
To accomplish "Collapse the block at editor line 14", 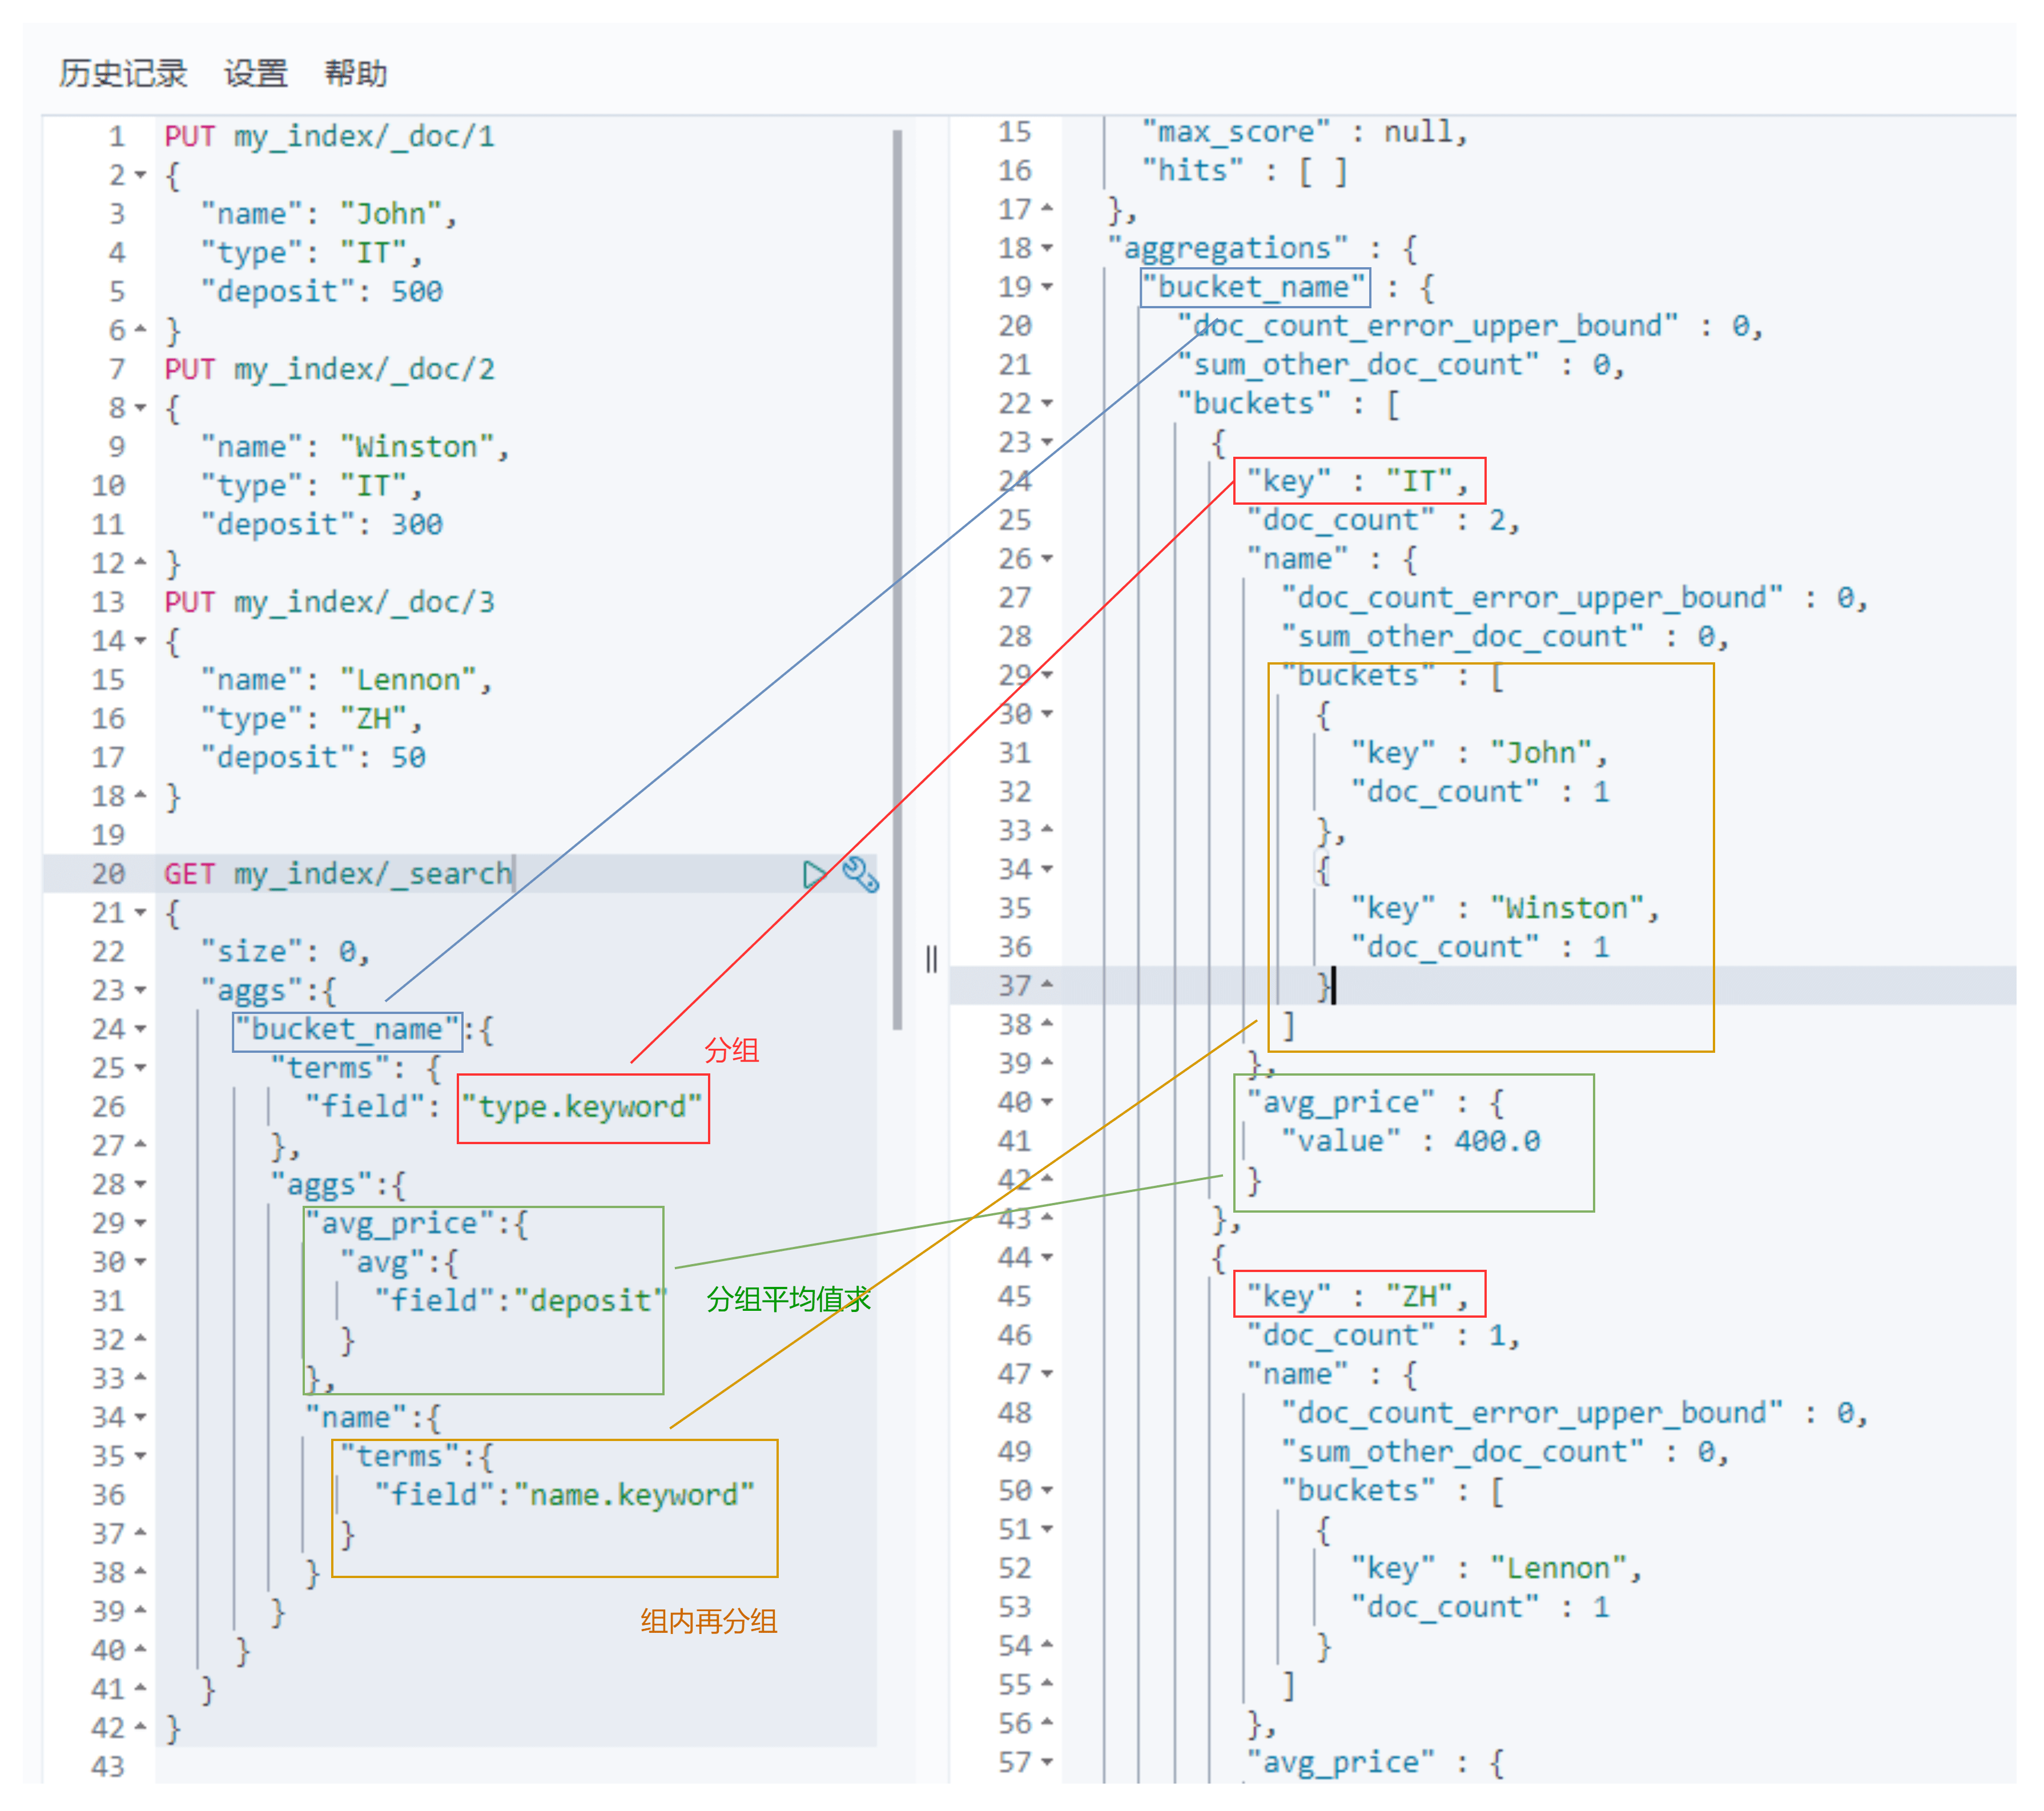I will tap(141, 641).
